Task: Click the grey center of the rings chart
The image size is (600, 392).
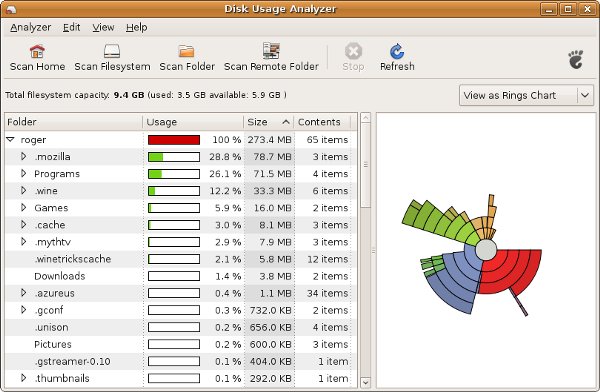Action: tap(486, 250)
